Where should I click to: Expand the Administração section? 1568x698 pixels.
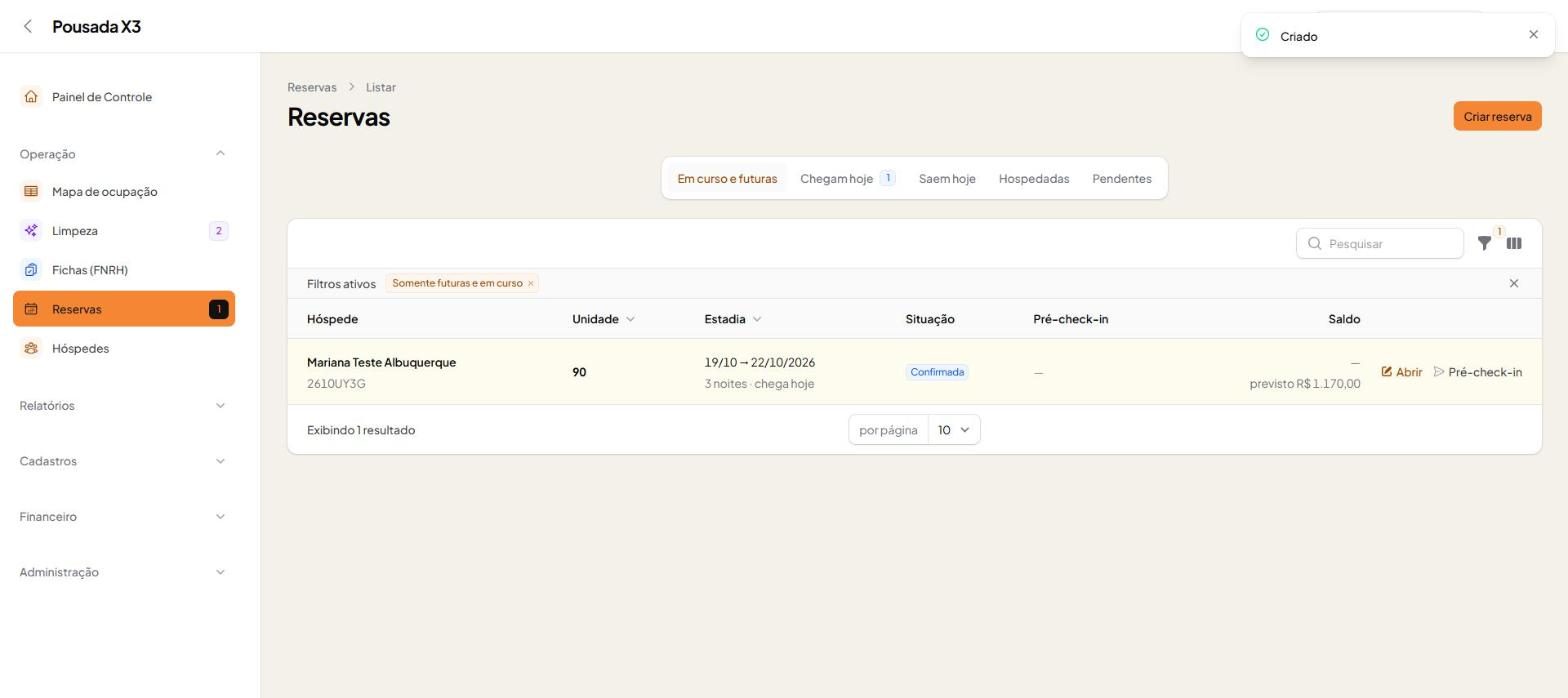tap(220, 572)
